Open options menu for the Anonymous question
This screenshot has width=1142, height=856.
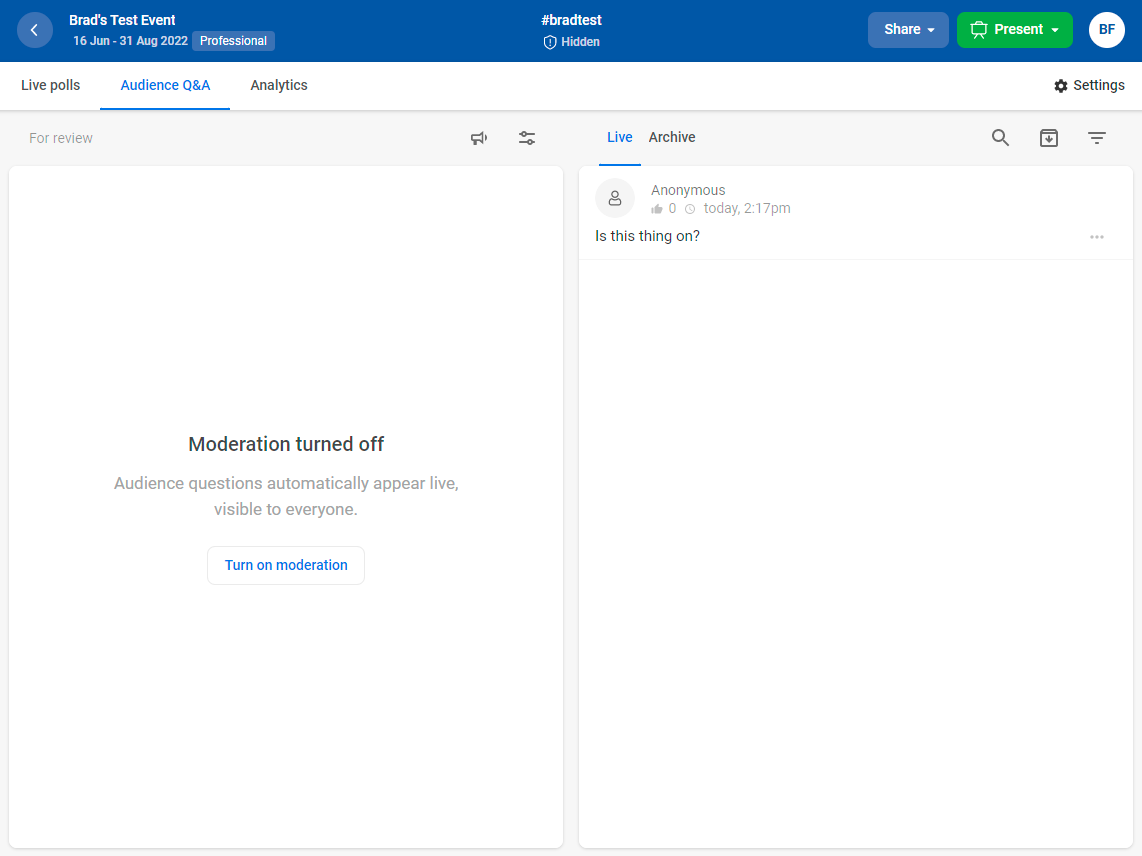1097,236
